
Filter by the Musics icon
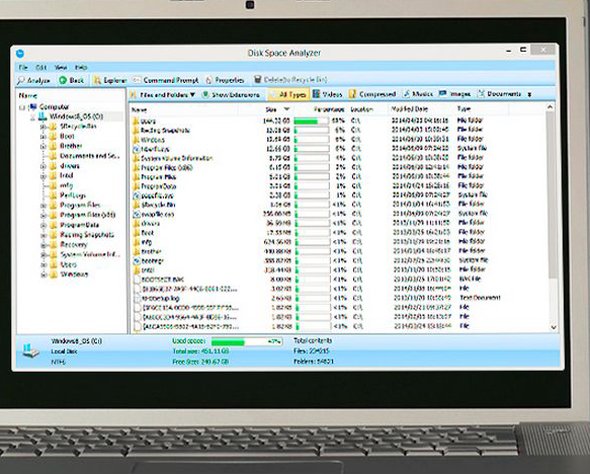pos(406,94)
